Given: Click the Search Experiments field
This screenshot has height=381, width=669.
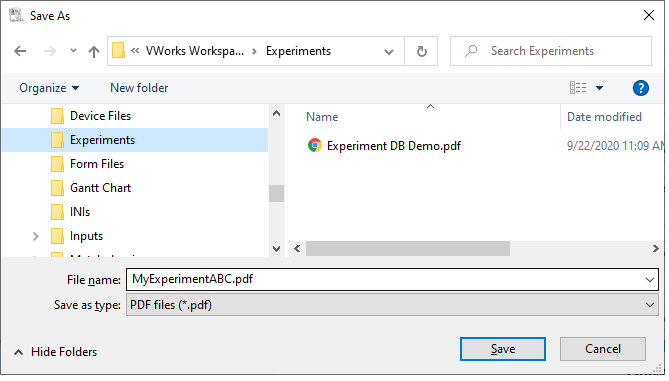Looking at the screenshot, I should pyautogui.click(x=551, y=51).
